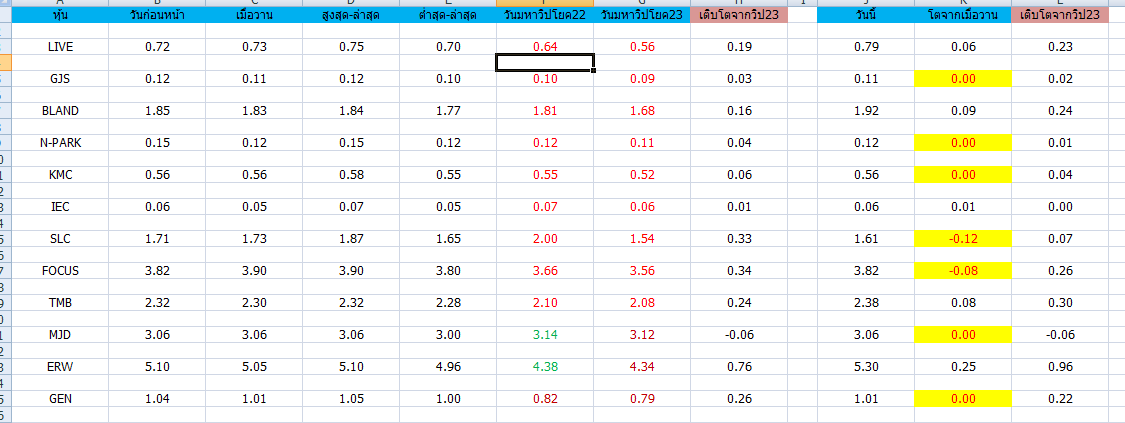Select 1.04 in the GEN row
The height and width of the screenshot is (423, 1125).
157,399
